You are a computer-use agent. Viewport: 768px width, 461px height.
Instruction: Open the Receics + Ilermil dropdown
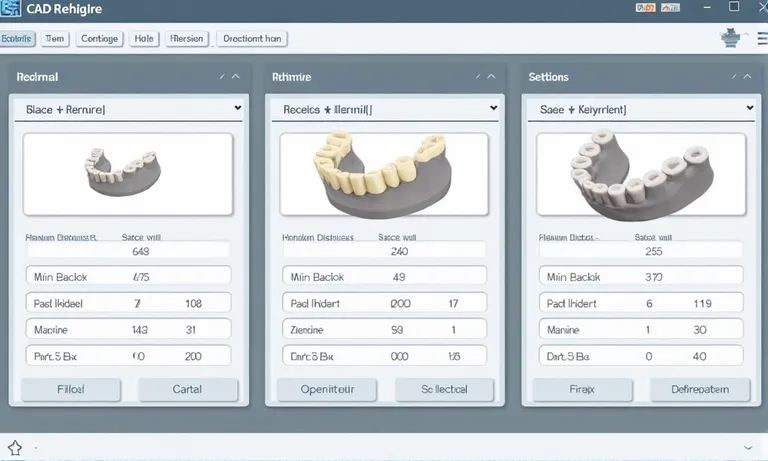[493, 107]
